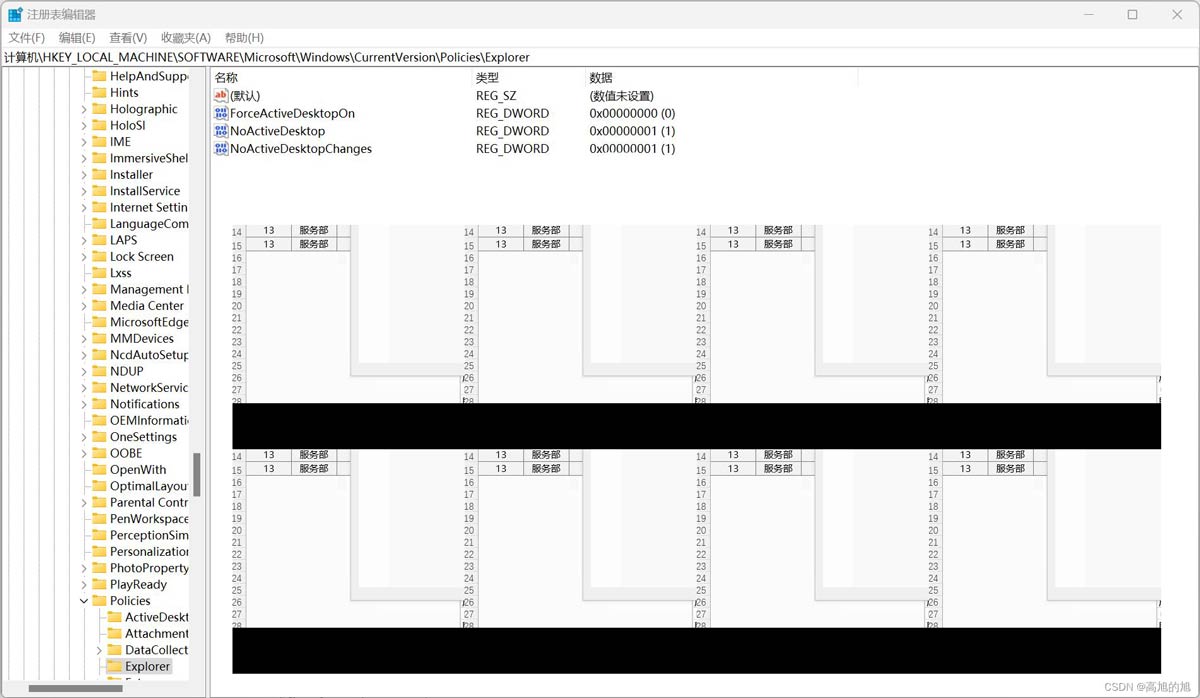
Task: Select the NoActiveDesktopChanges DWORD value icon
Action: 221,149
